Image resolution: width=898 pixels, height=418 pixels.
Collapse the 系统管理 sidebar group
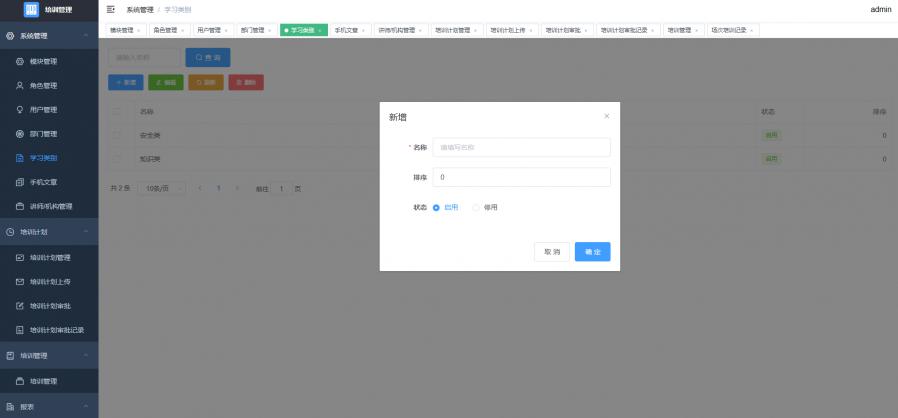[x=86, y=37]
